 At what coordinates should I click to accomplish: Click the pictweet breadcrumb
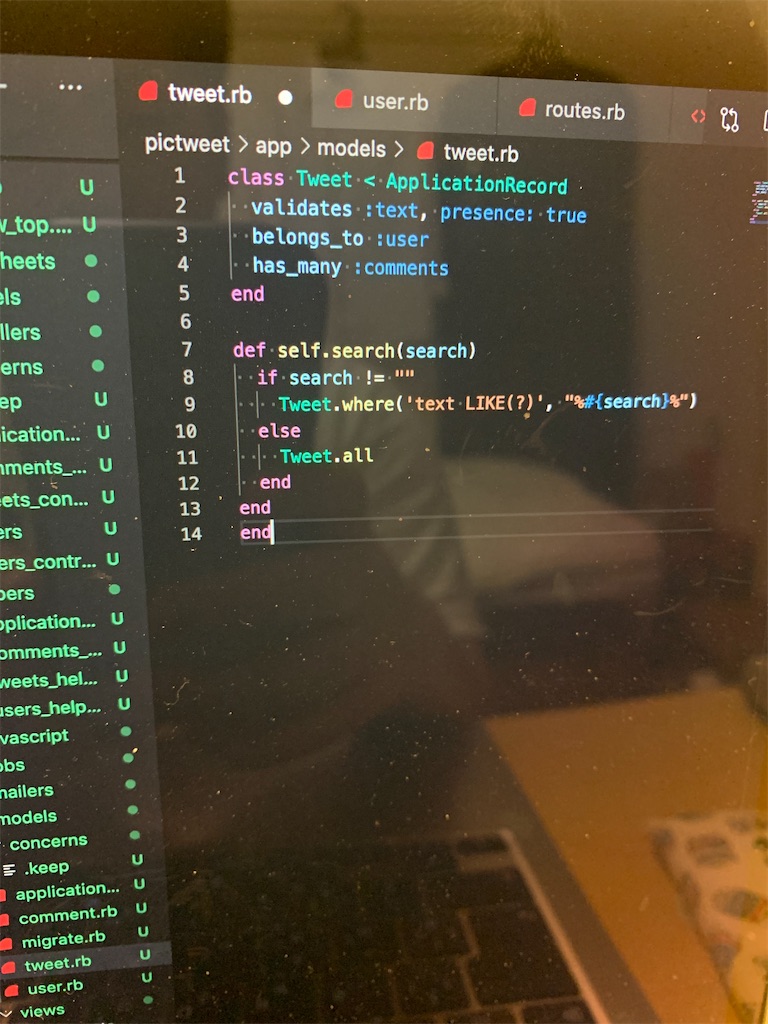[187, 143]
